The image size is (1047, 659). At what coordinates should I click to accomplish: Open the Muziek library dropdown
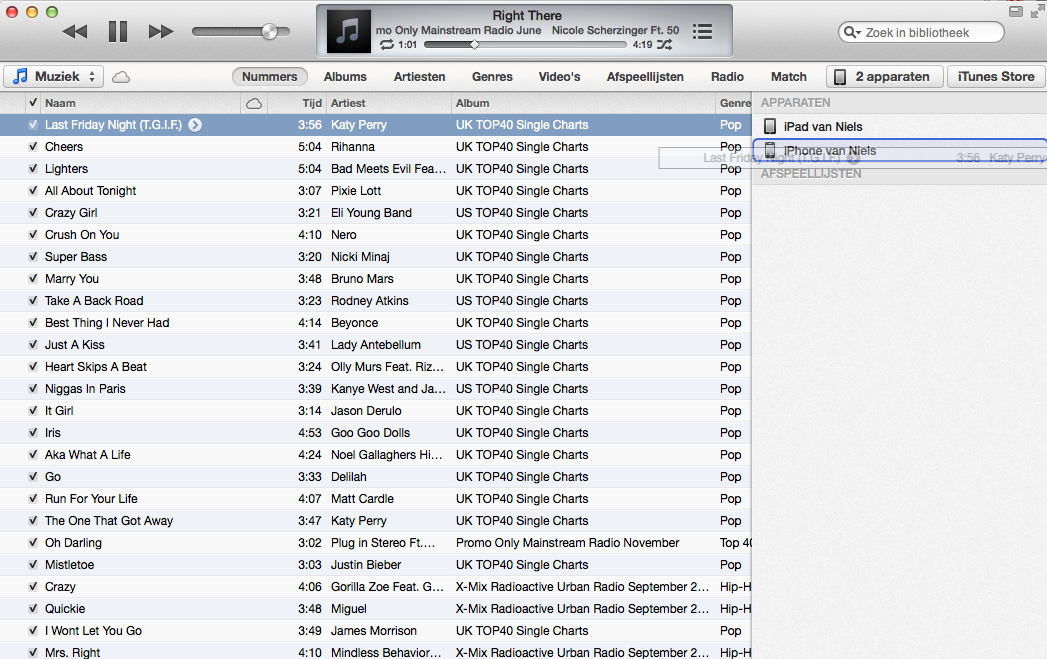pyautogui.click(x=53, y=77)
